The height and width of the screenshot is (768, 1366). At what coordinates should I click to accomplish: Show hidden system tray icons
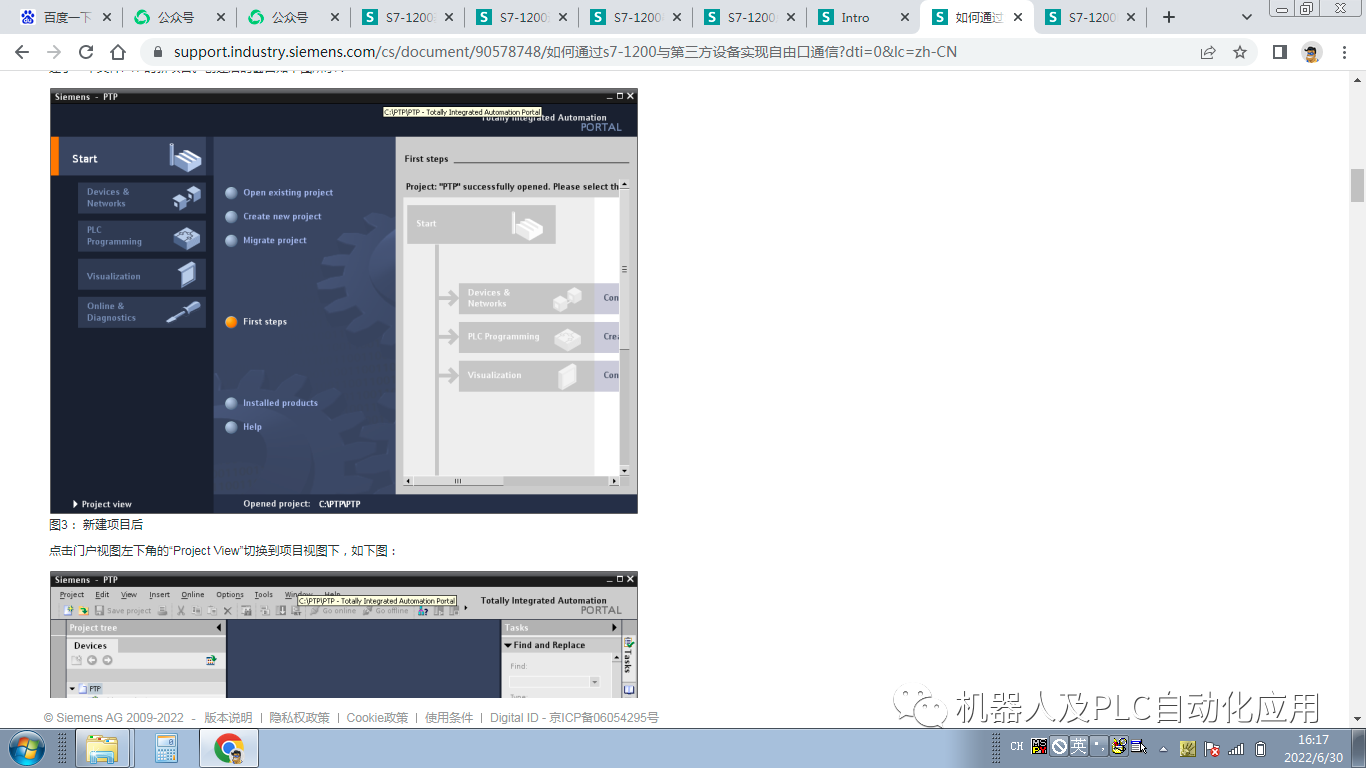[1163, 748]
